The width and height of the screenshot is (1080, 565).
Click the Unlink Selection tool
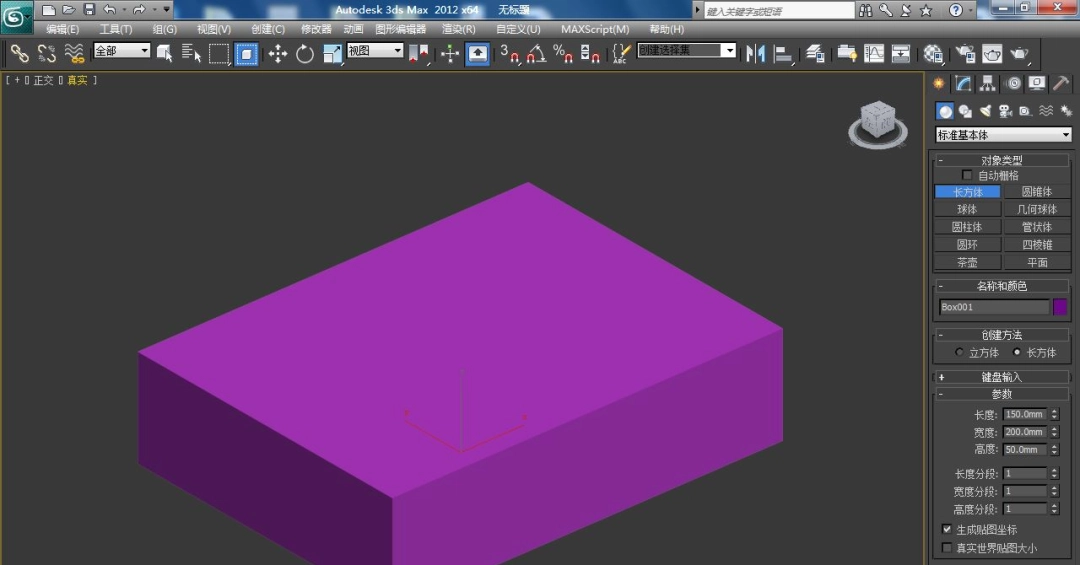[x=47, y=53]
